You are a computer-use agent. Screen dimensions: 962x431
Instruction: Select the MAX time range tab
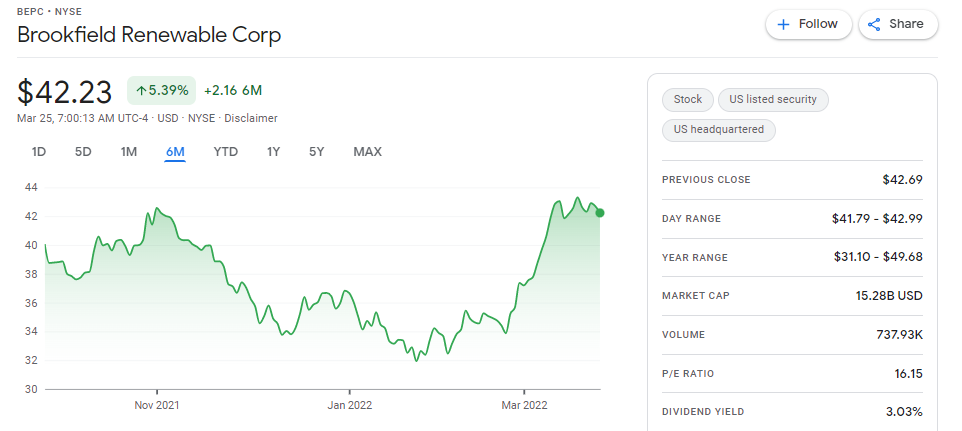[x=367, y=151]
